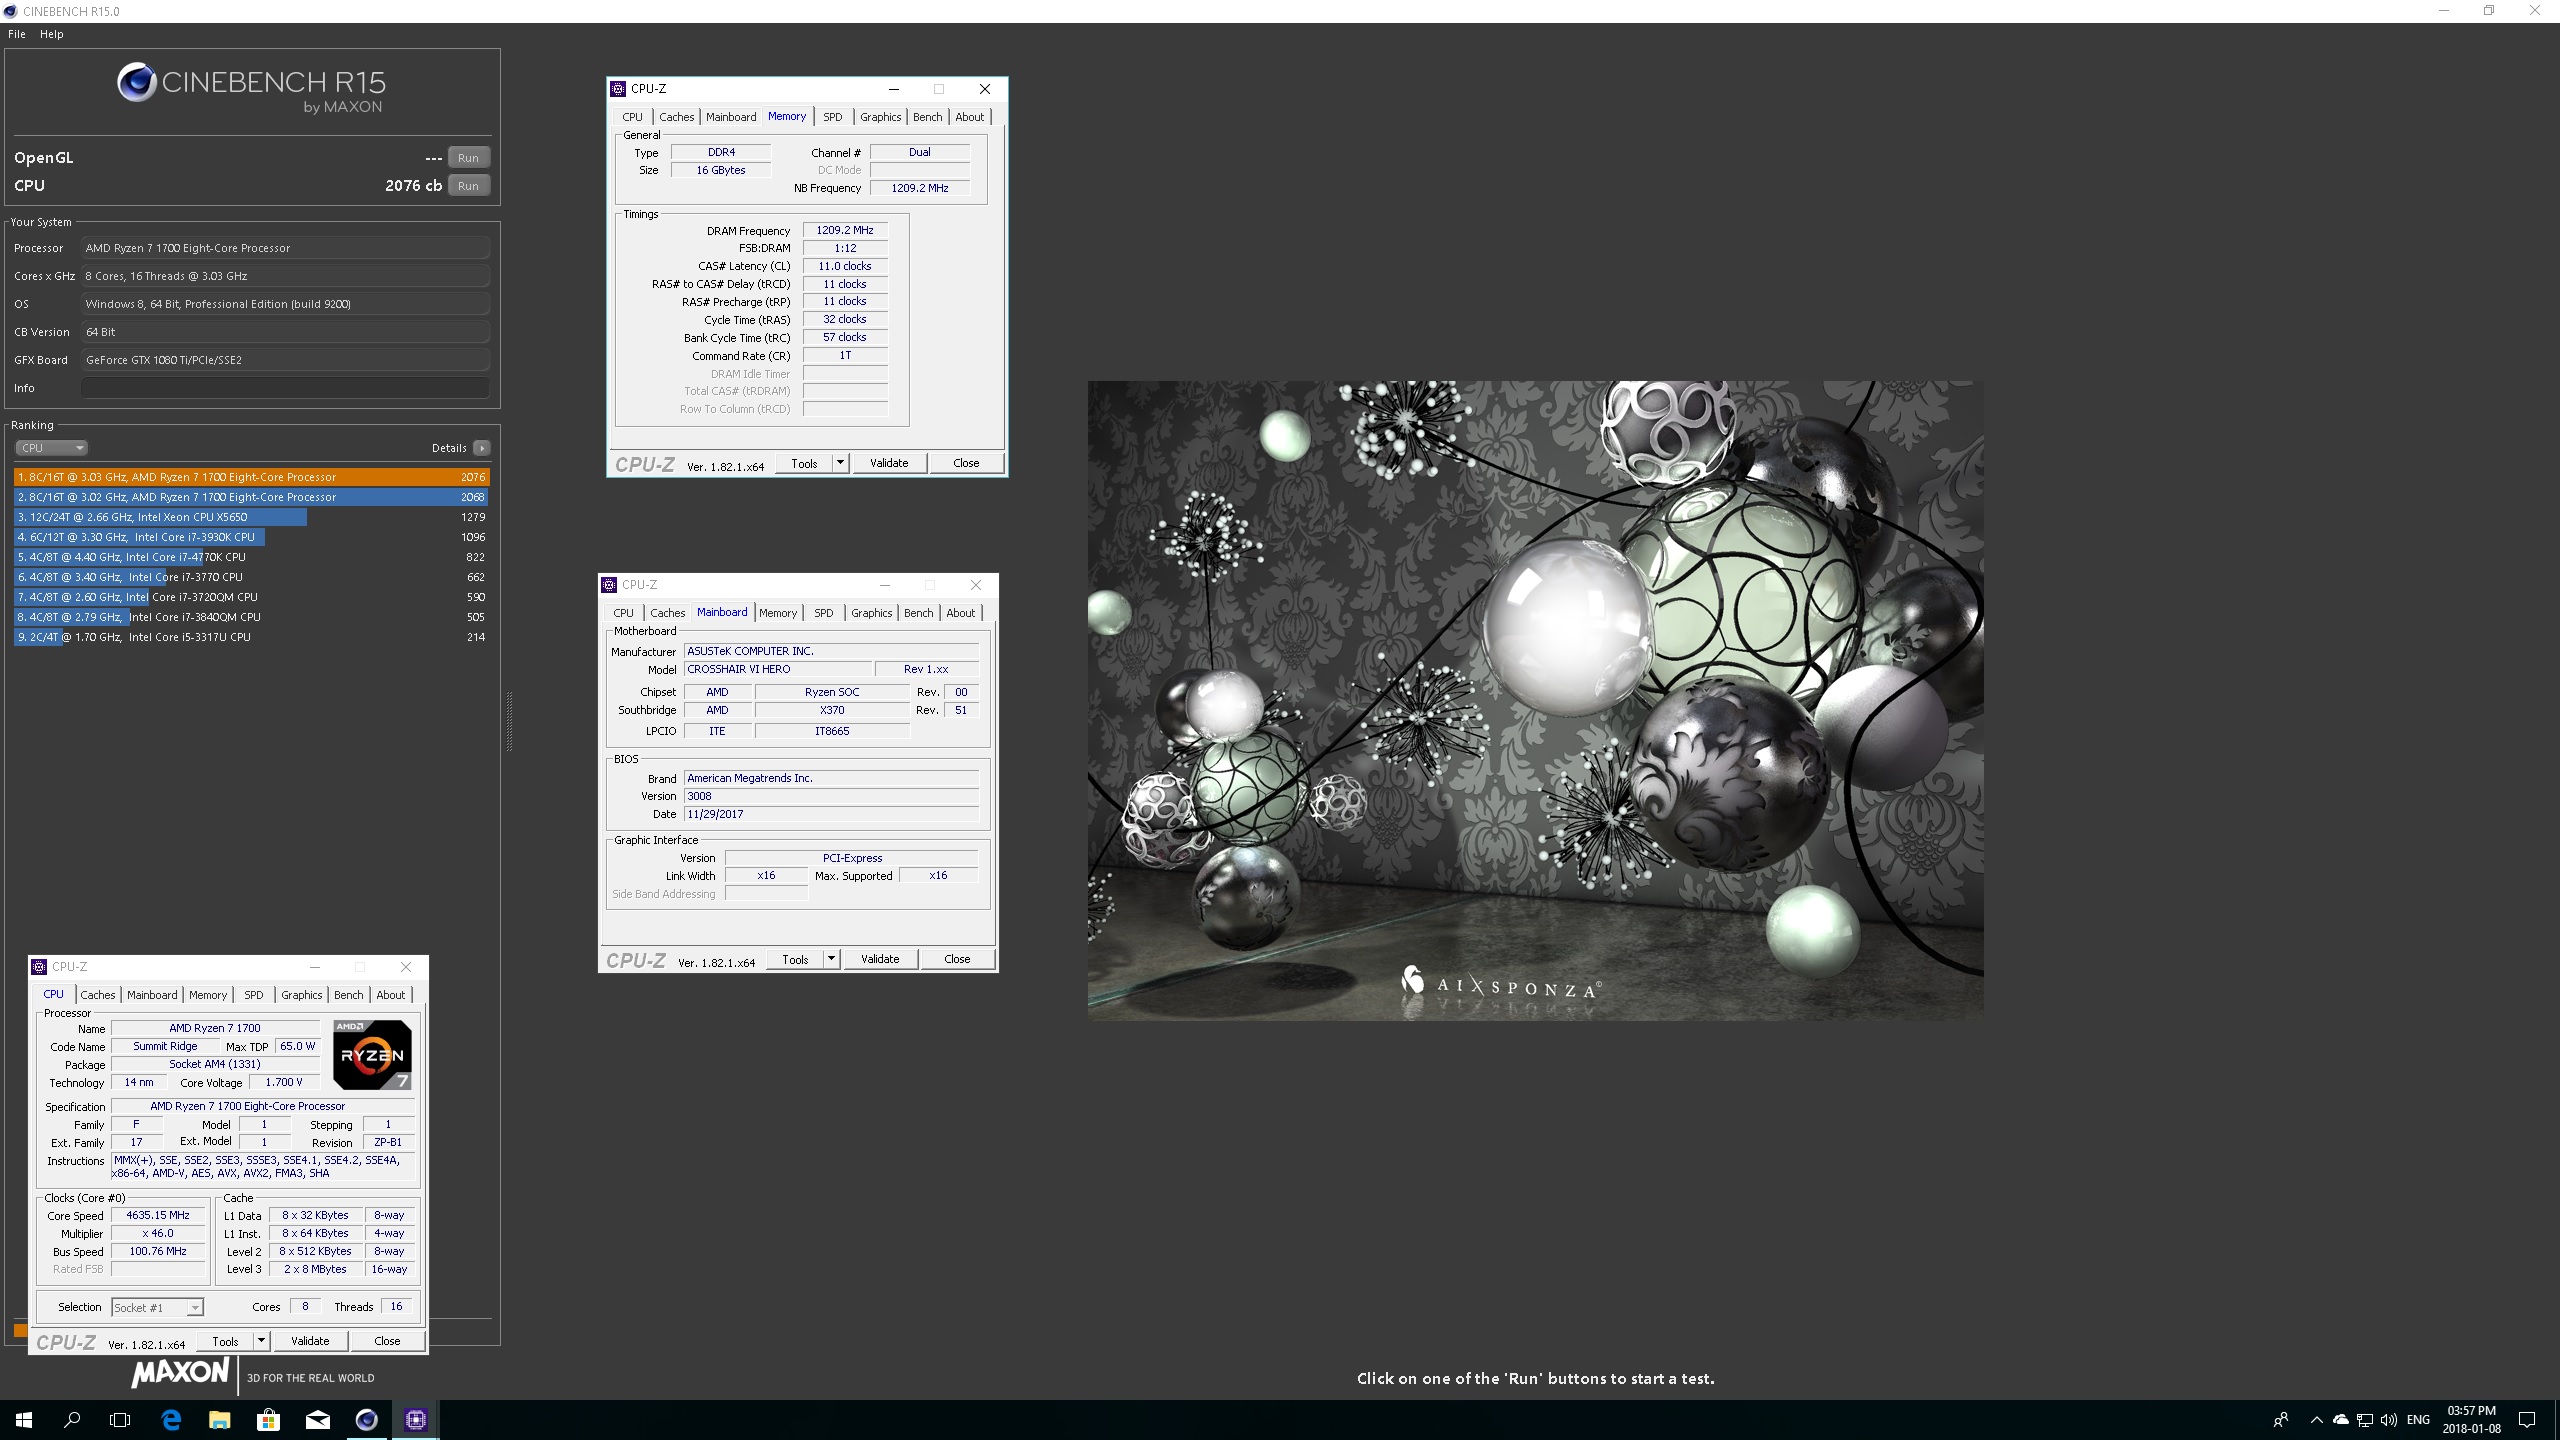The width and height of the screenshot is (2560, 1440).
Task: Open the Help menu in Cinebench
Action: [x=52, y=34]
